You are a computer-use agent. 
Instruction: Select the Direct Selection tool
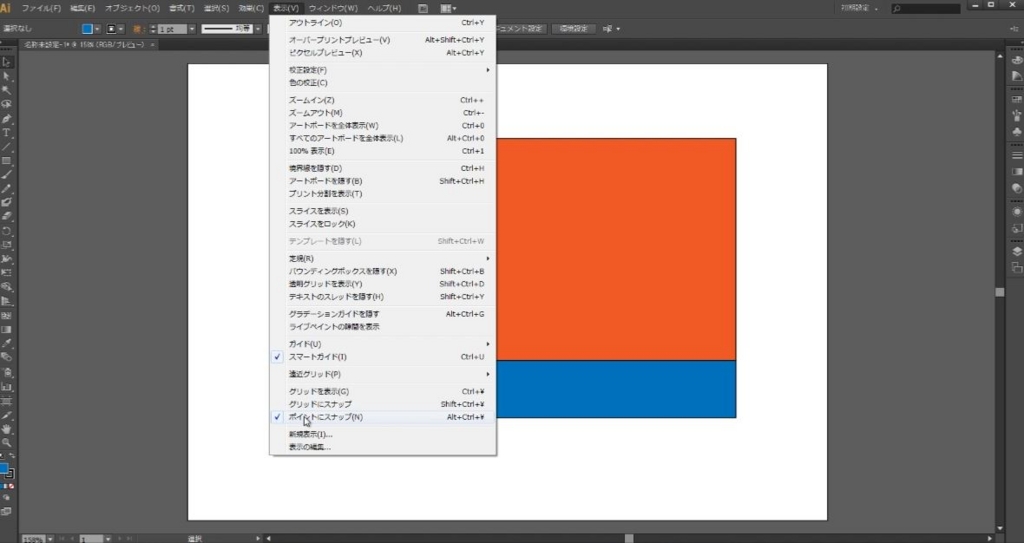click(7, 76)
